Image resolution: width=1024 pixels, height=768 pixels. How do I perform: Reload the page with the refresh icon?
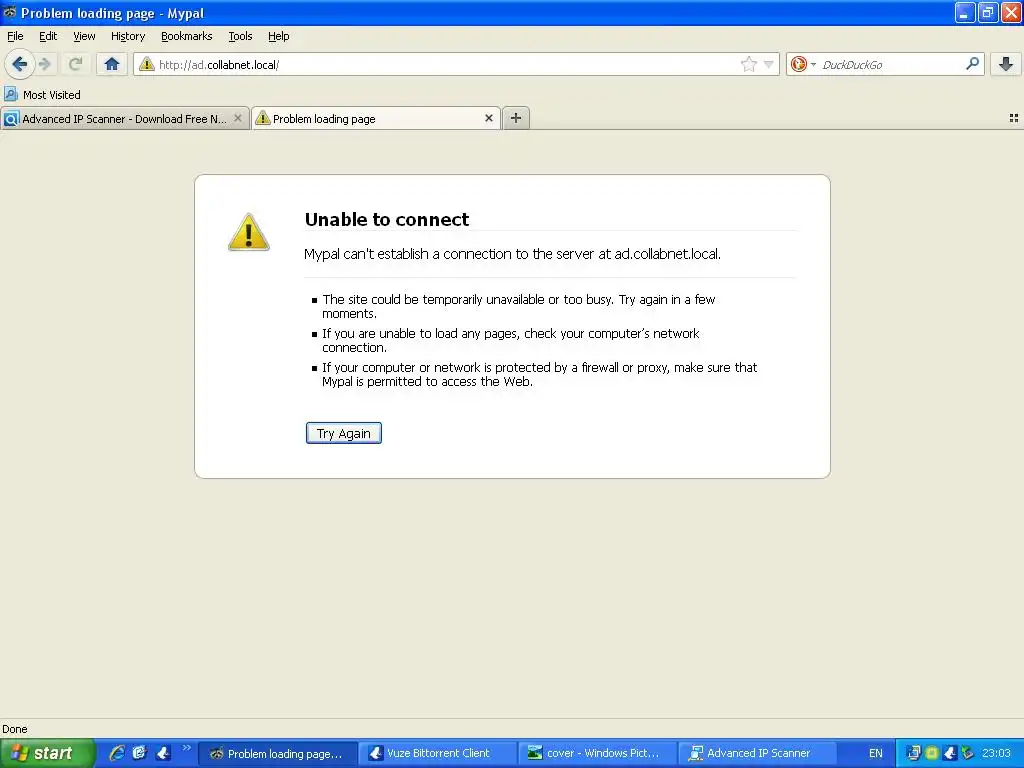[x=75, y=64]
